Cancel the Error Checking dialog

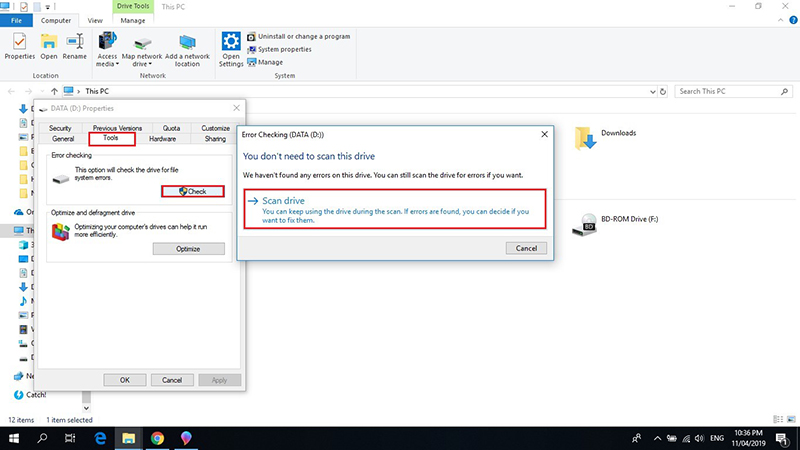(x=526, y=248)
